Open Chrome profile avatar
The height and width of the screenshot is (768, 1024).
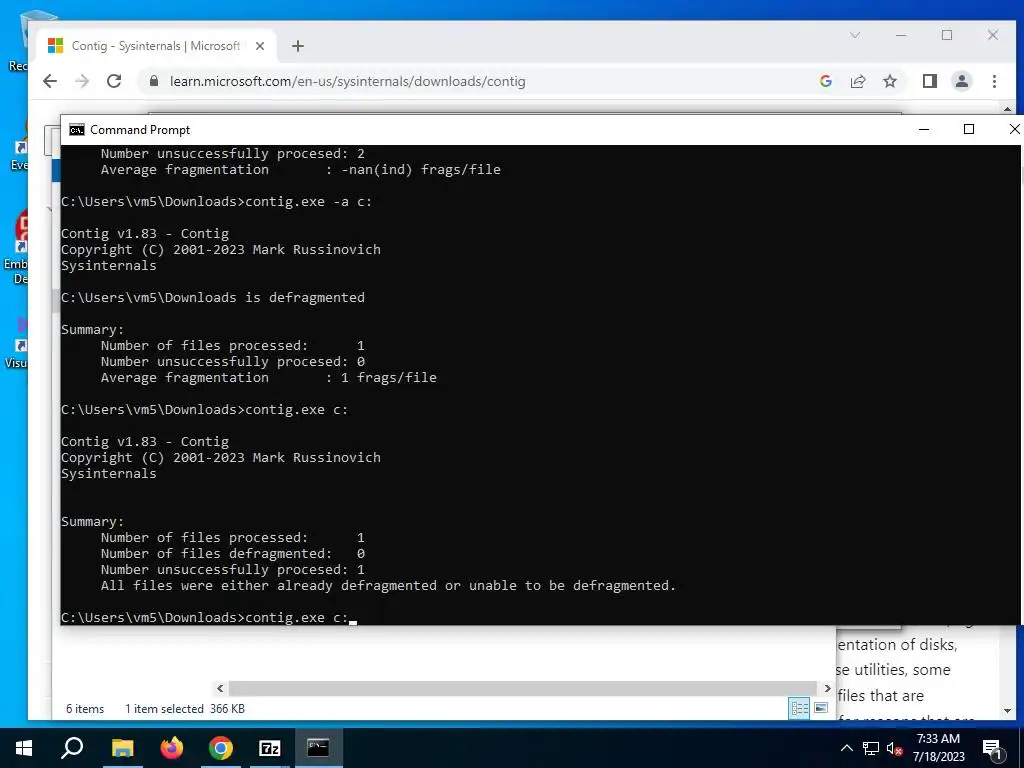[x=961, y=81]
